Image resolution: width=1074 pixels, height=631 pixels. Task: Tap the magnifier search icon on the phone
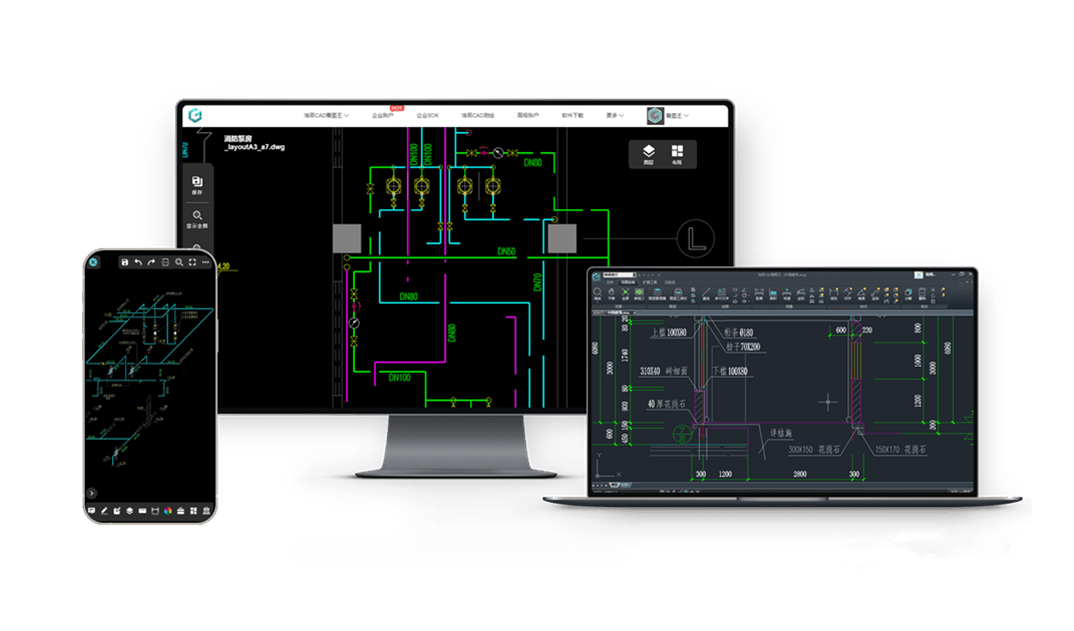(179, 262)
